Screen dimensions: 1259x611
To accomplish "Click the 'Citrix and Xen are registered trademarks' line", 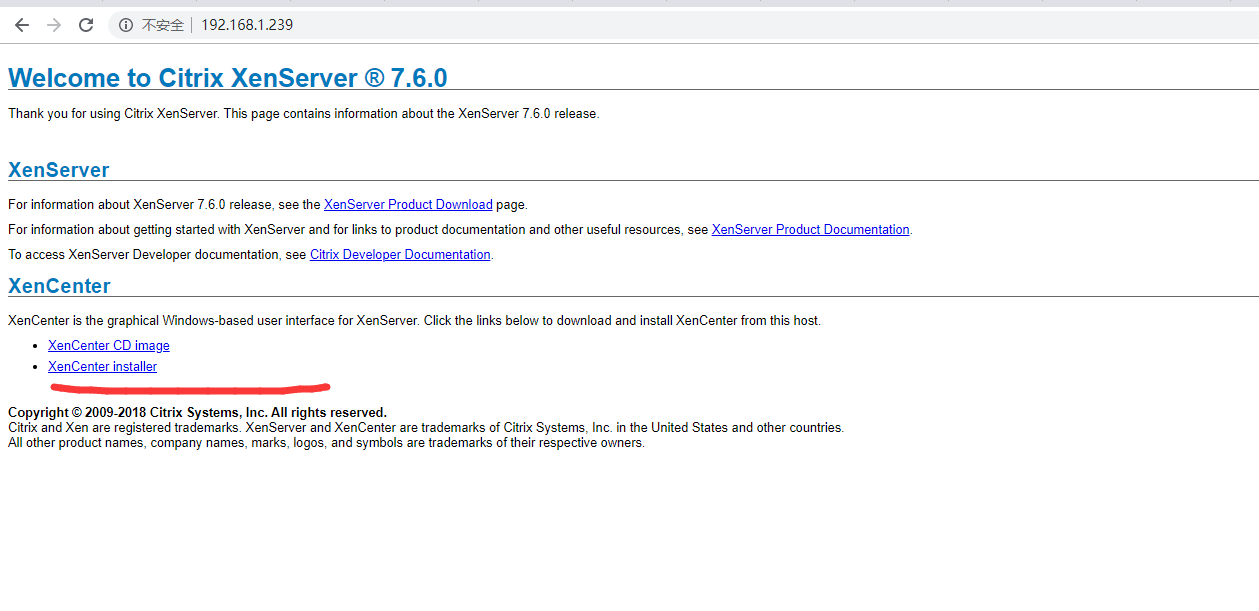I will (x=425, y=428).
